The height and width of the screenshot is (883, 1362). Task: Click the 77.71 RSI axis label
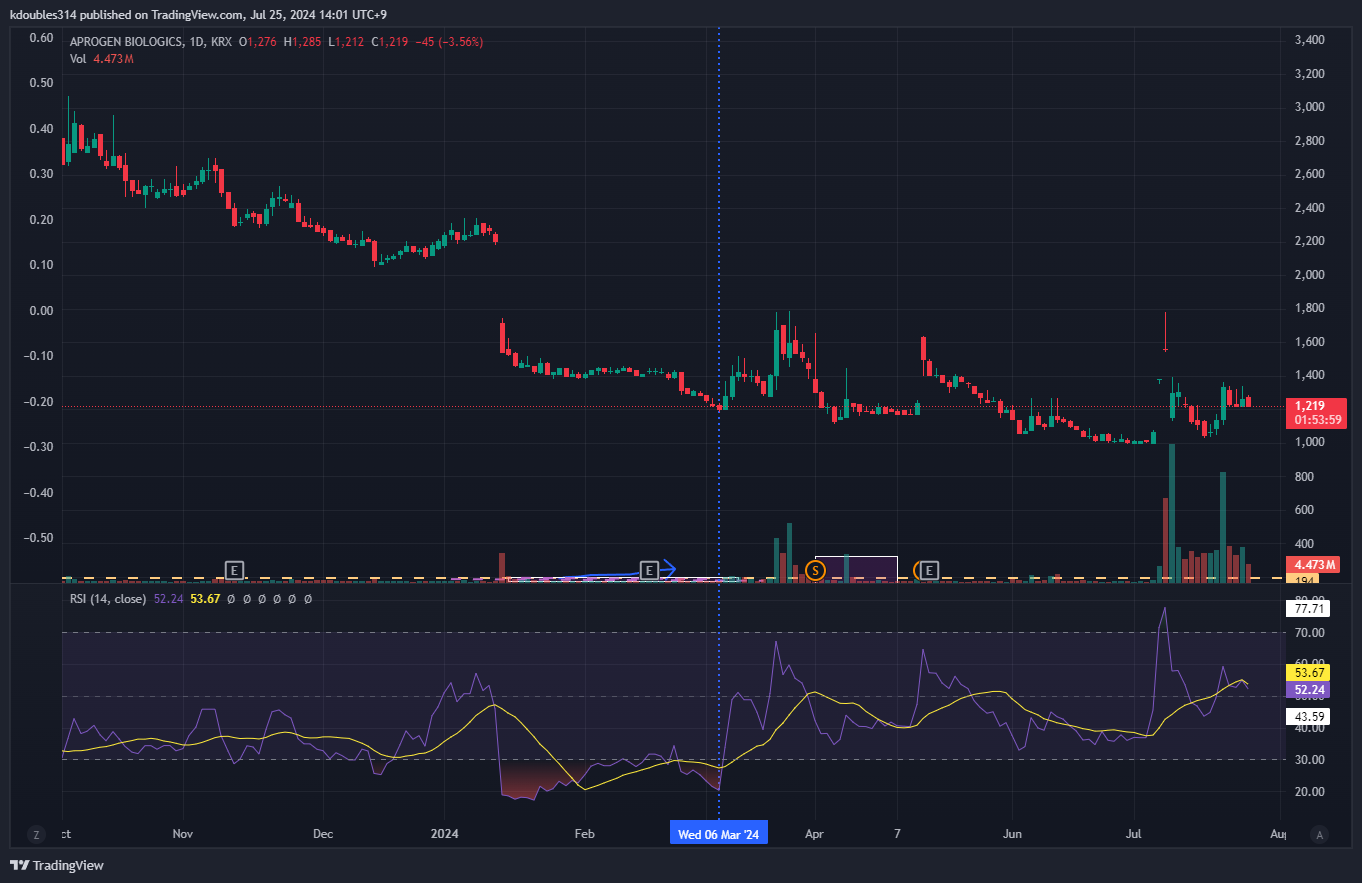(1310, 608)
